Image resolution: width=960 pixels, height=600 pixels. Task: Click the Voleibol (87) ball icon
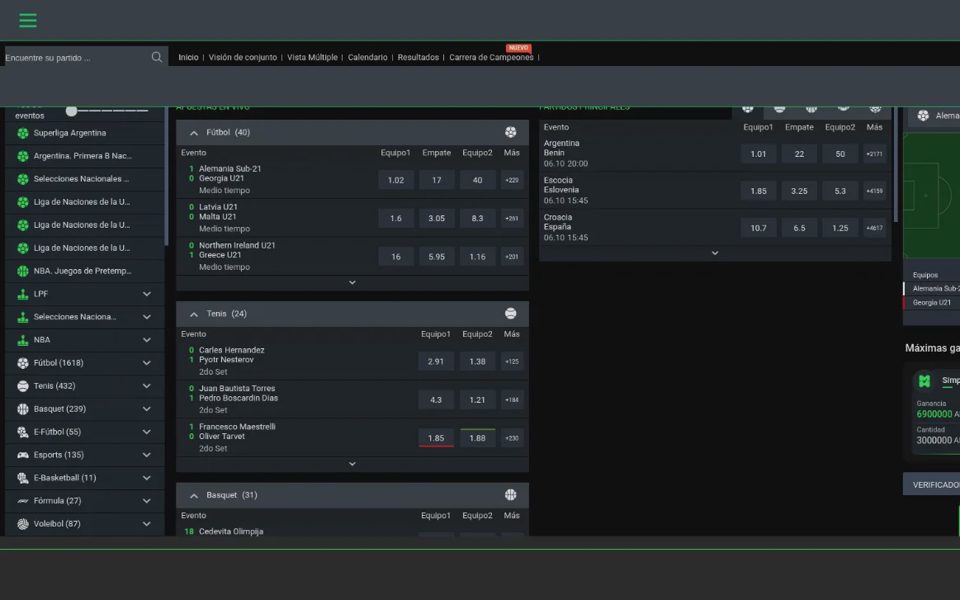[23, 523]
